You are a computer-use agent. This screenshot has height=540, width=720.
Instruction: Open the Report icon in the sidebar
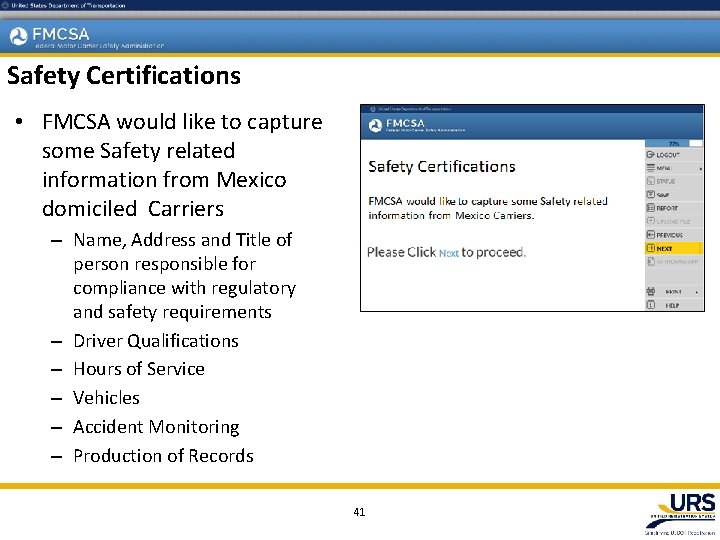tap(650, 208)
